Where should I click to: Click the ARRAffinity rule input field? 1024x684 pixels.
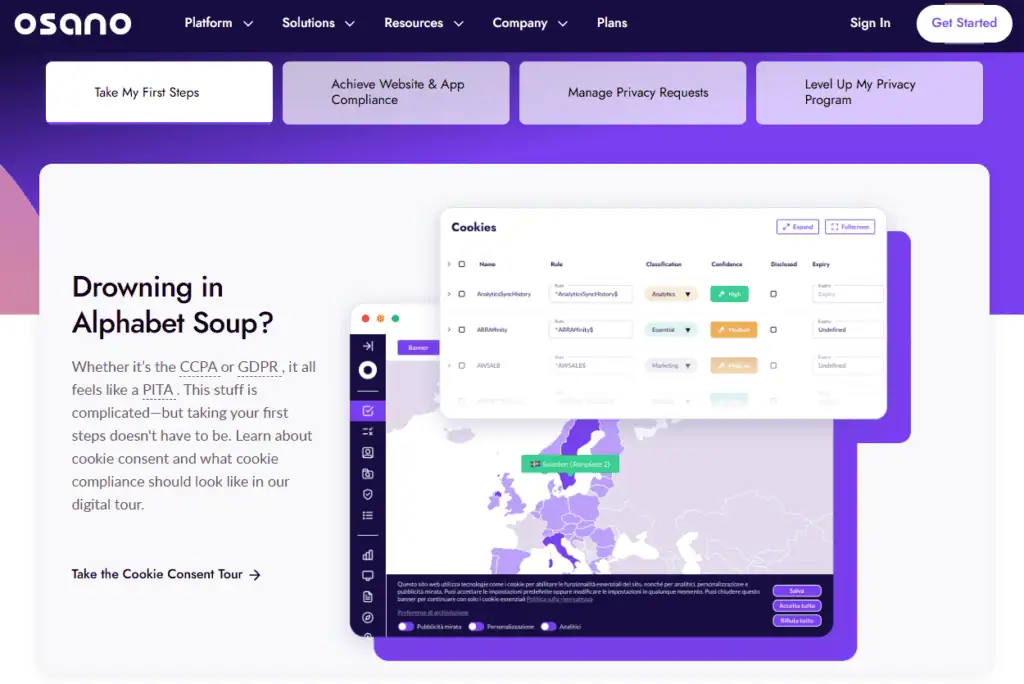pyautogui.click(x=591, y=330)
